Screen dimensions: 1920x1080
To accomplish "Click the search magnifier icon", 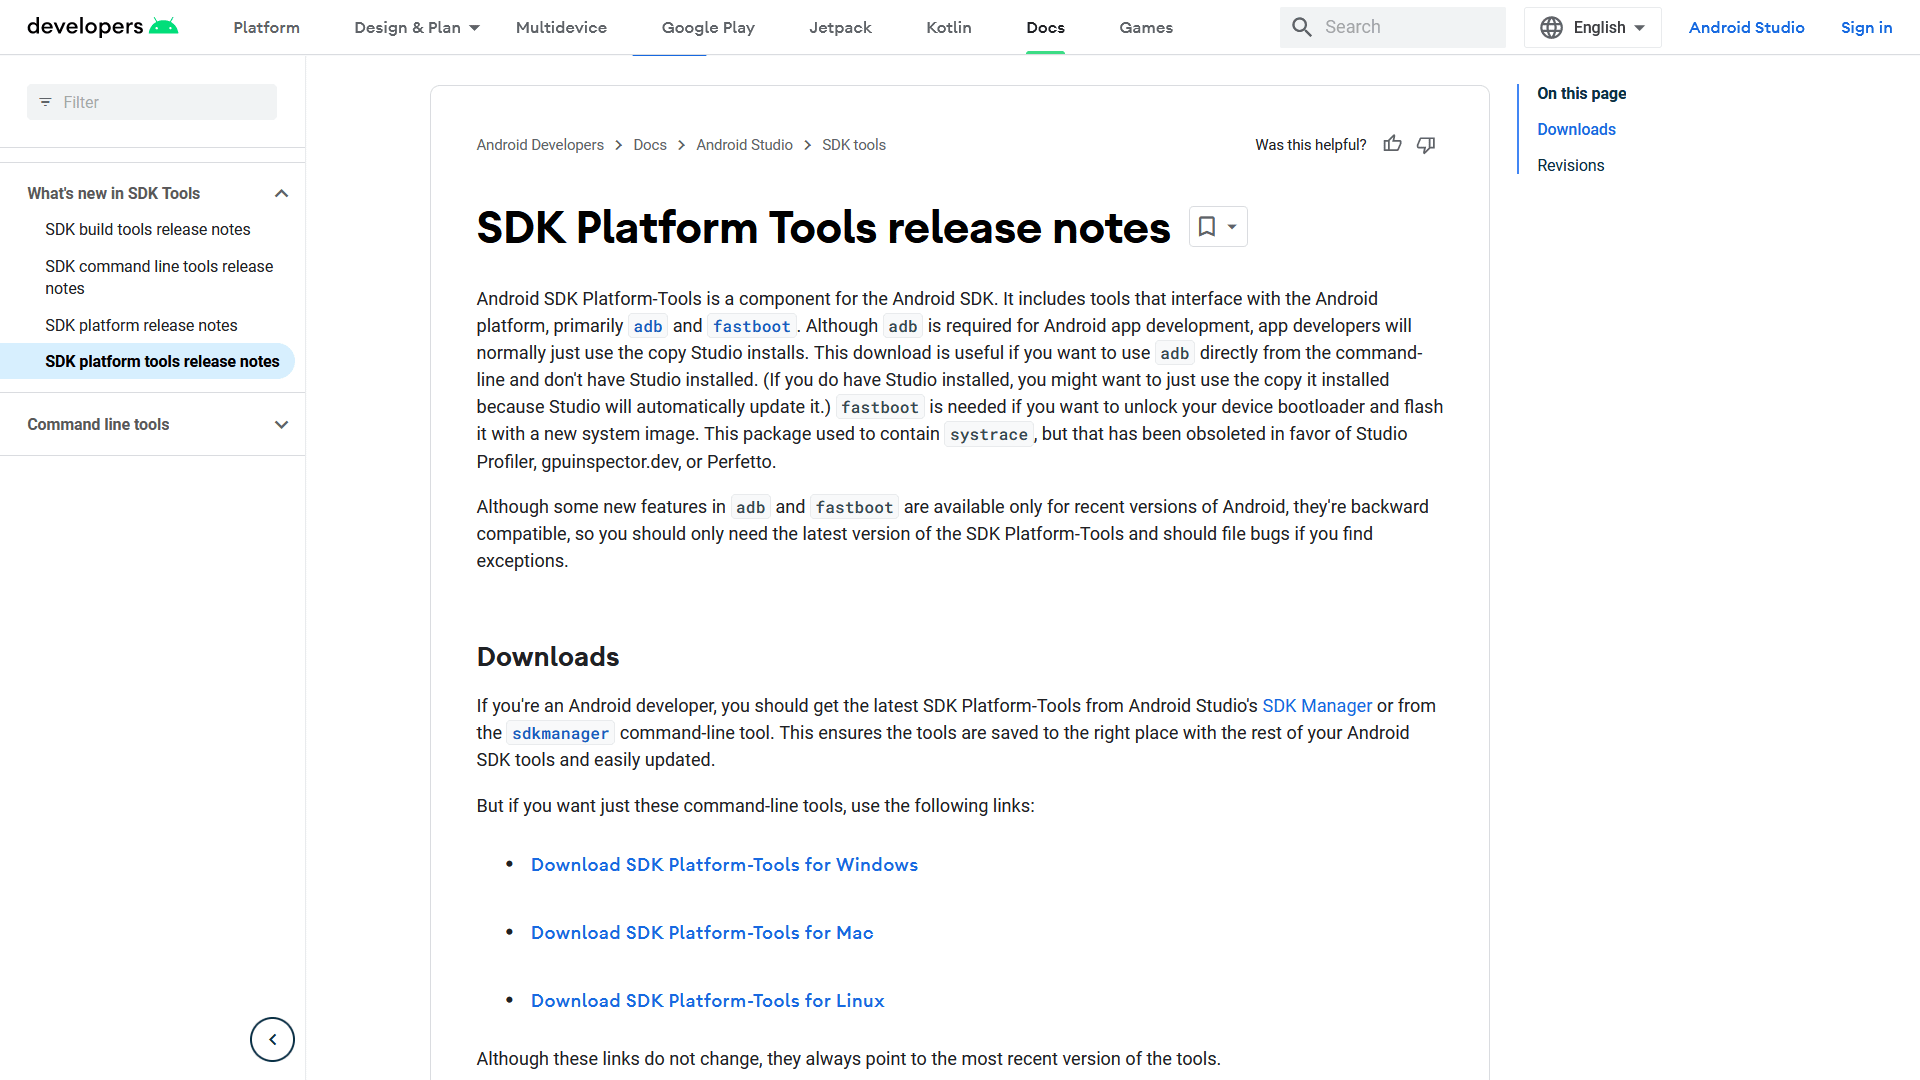I will [1301, 27].
